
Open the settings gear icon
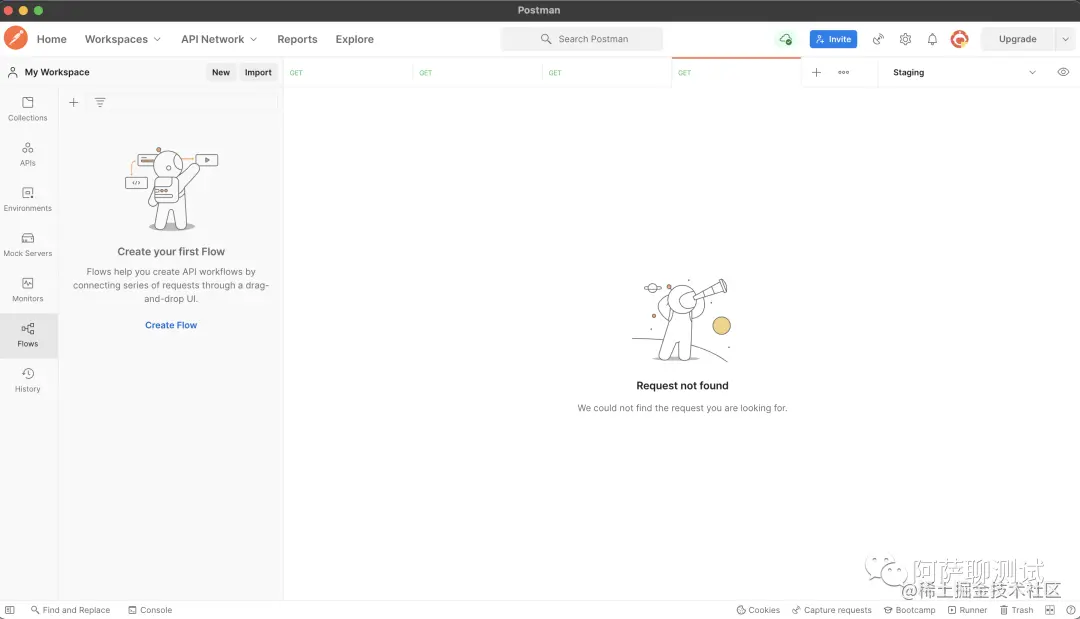(905, 39)
